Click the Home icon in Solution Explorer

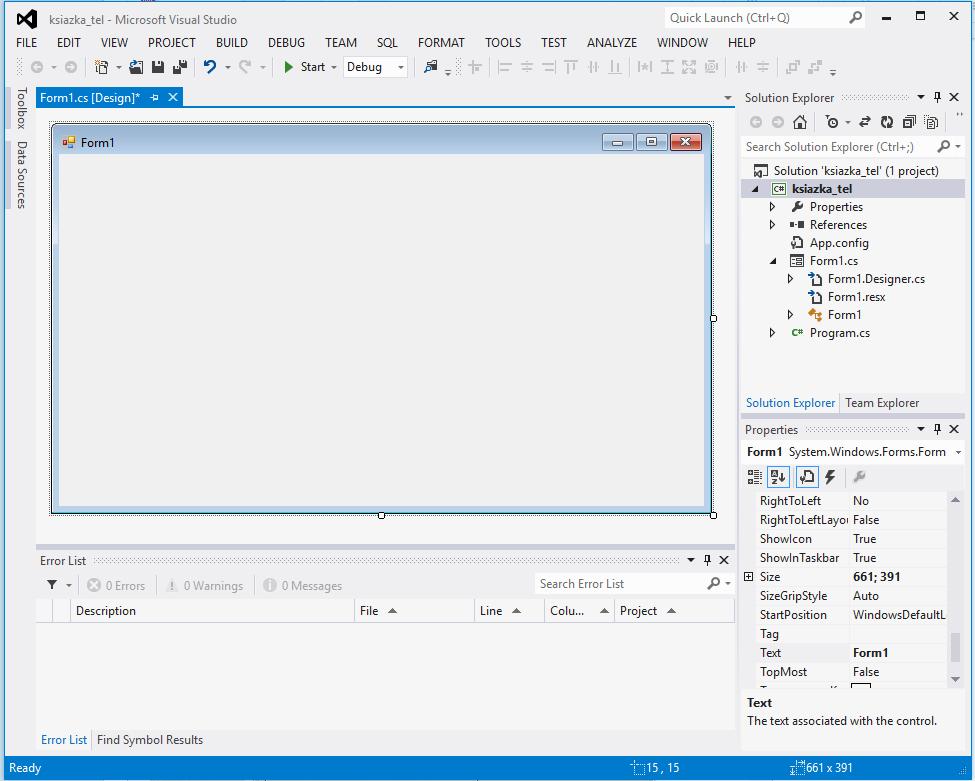coord(800,122)
